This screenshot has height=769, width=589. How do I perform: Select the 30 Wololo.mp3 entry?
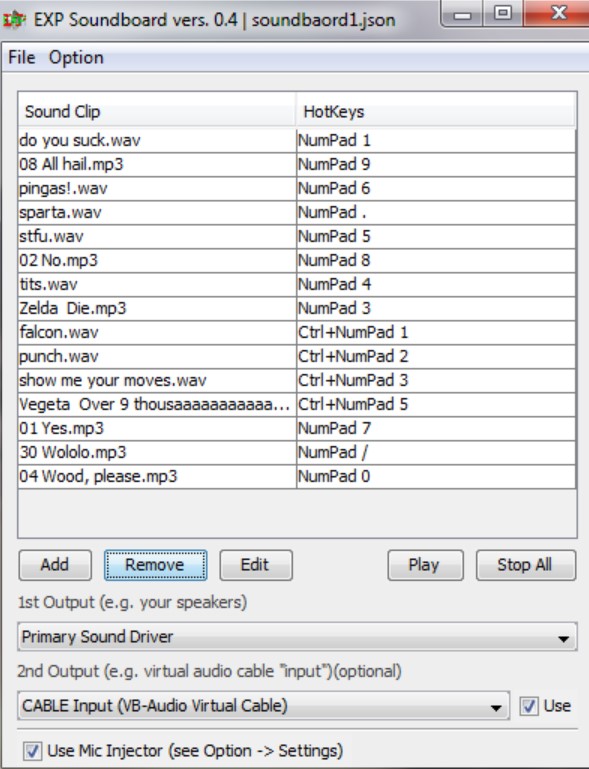tap(297, 452)
